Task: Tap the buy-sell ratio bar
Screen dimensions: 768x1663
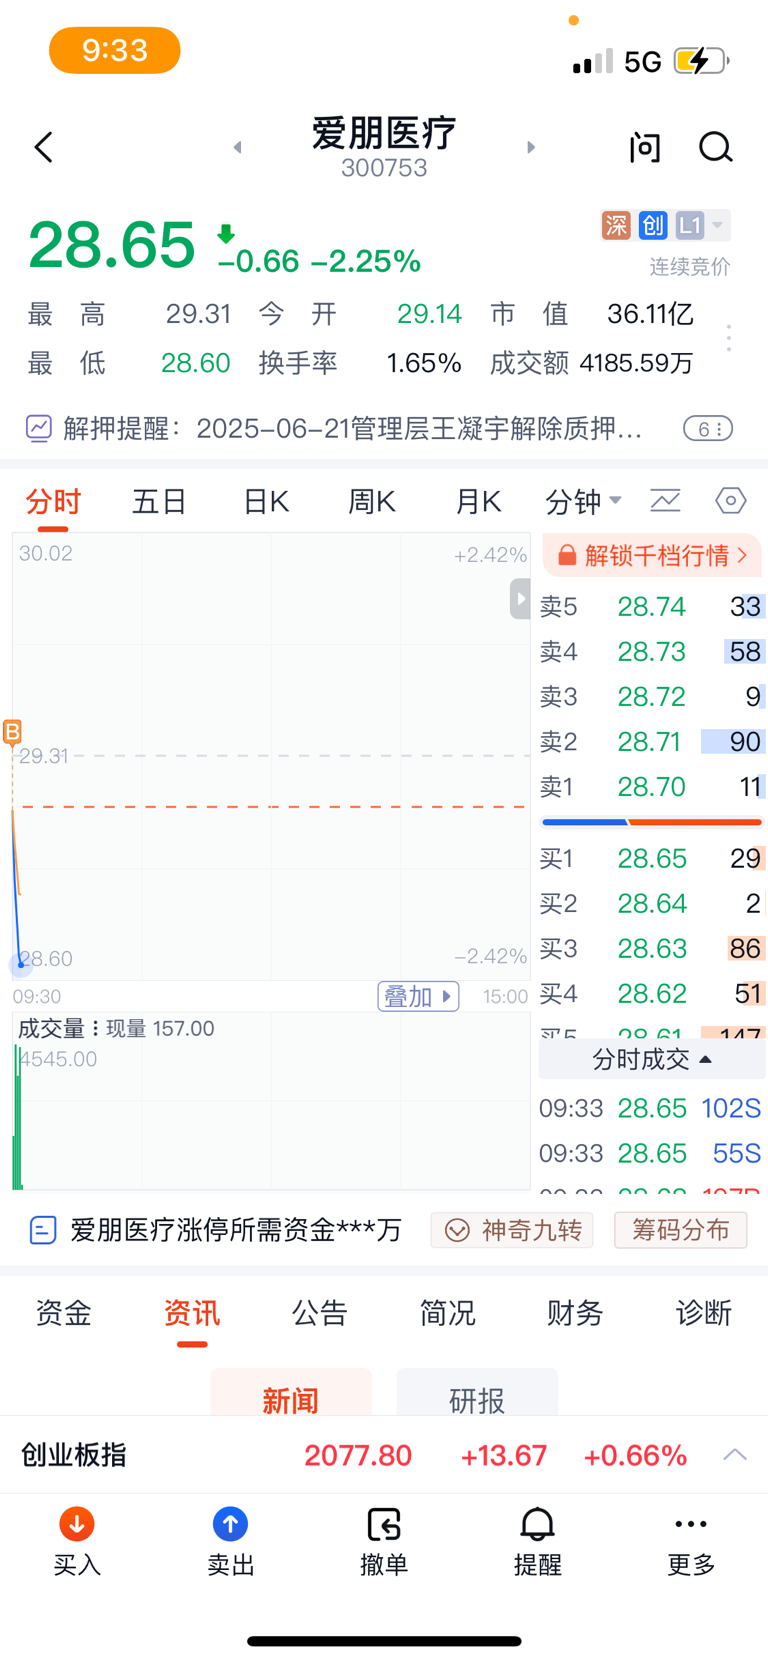Action: click(652, 822)
